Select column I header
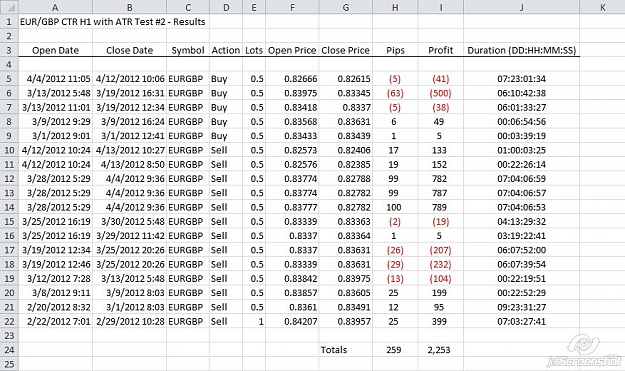This screenshot has height=371, width=625. [440, 7]
